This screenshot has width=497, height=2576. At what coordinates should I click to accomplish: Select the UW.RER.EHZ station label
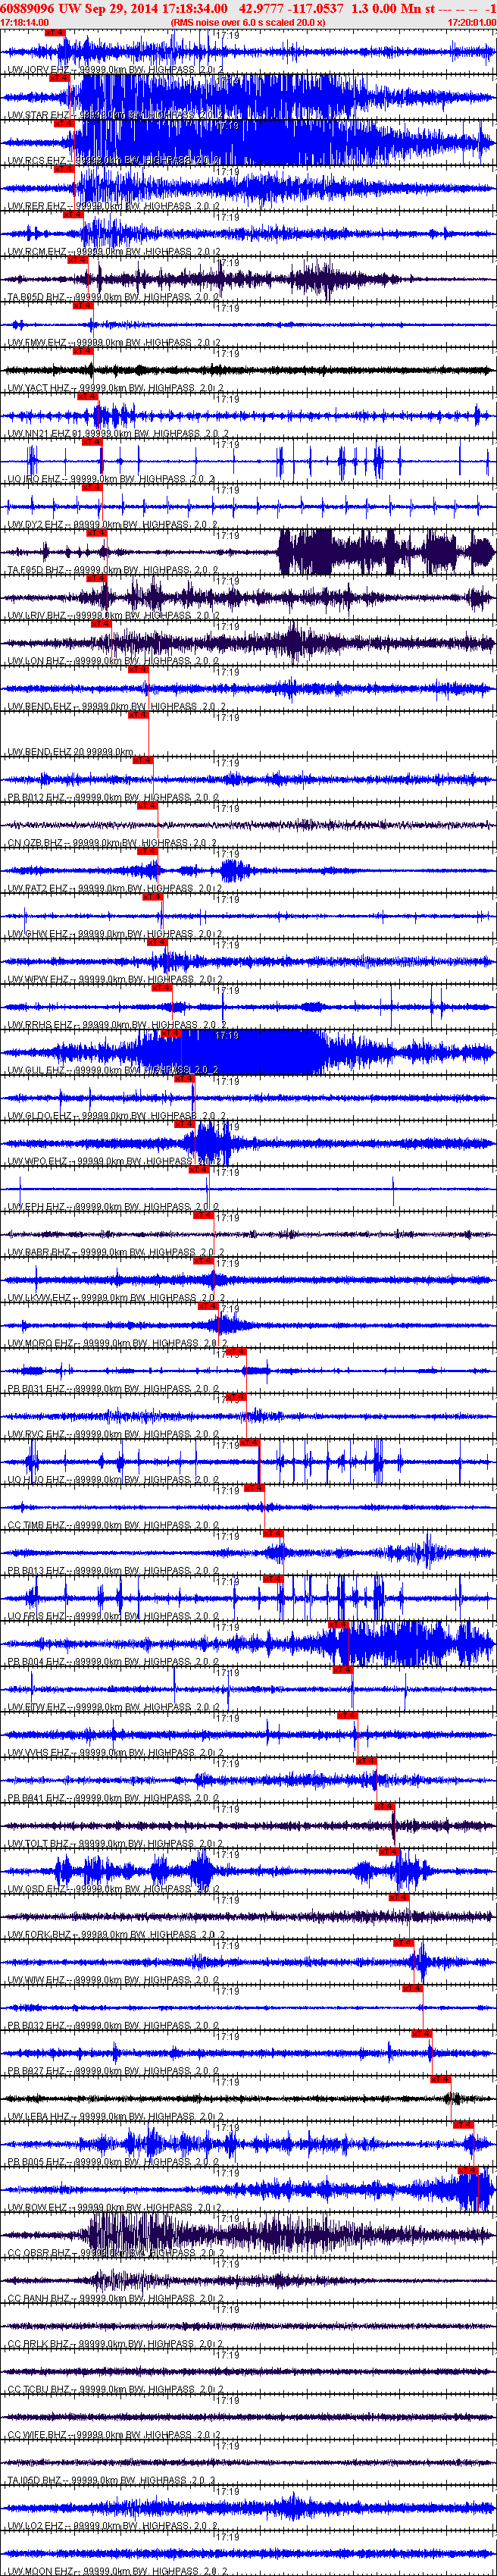(x=113, y=206)
